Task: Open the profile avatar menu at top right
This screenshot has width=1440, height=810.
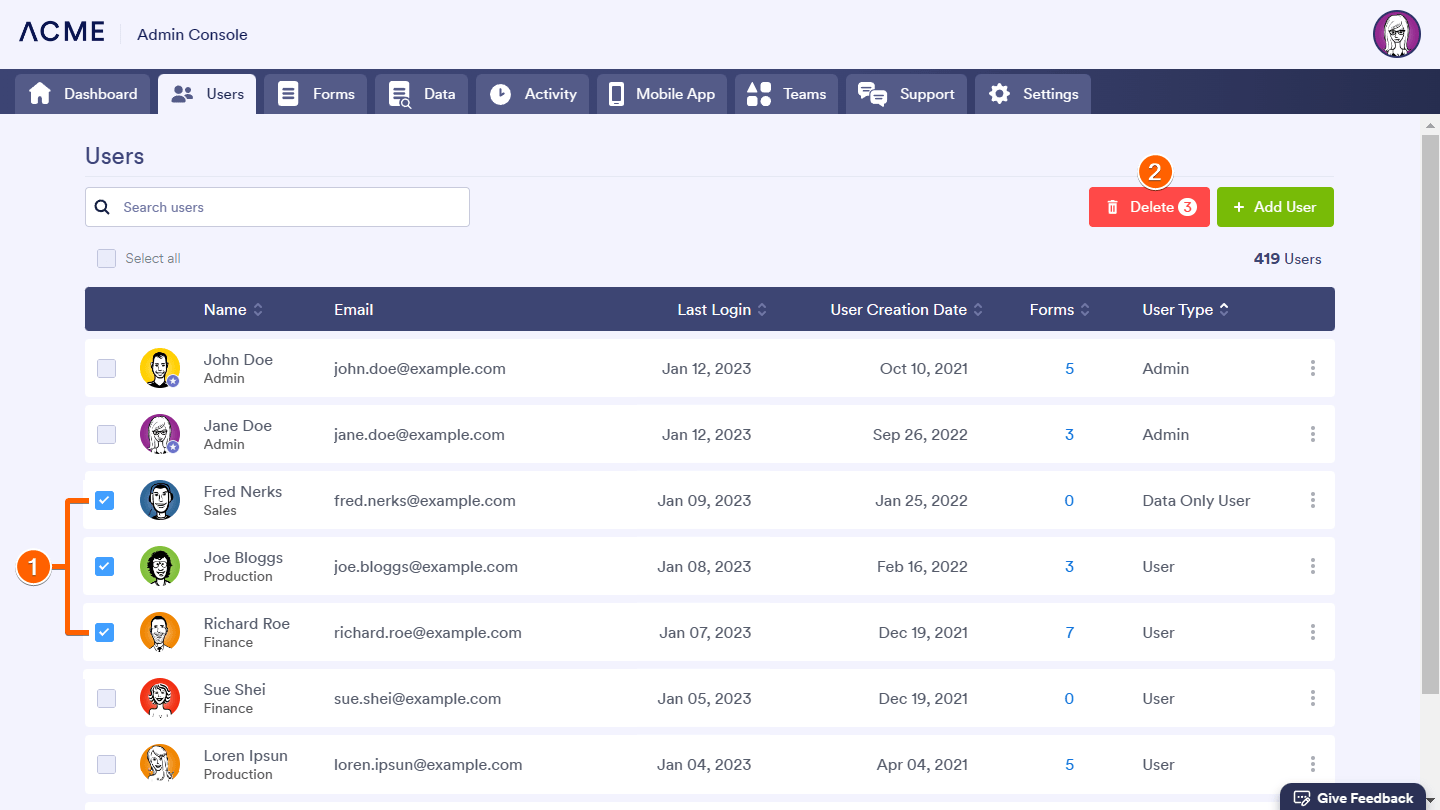Action: coord(1396,35)
